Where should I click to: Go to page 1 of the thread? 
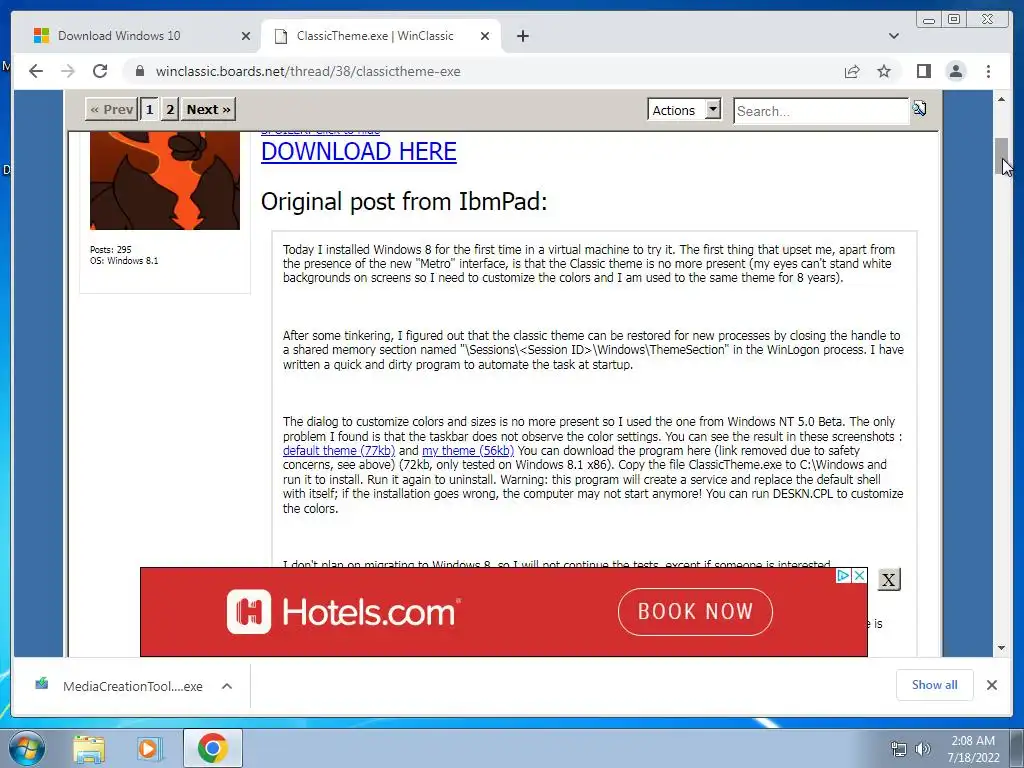pyautogui.click(x=150, y=109)
